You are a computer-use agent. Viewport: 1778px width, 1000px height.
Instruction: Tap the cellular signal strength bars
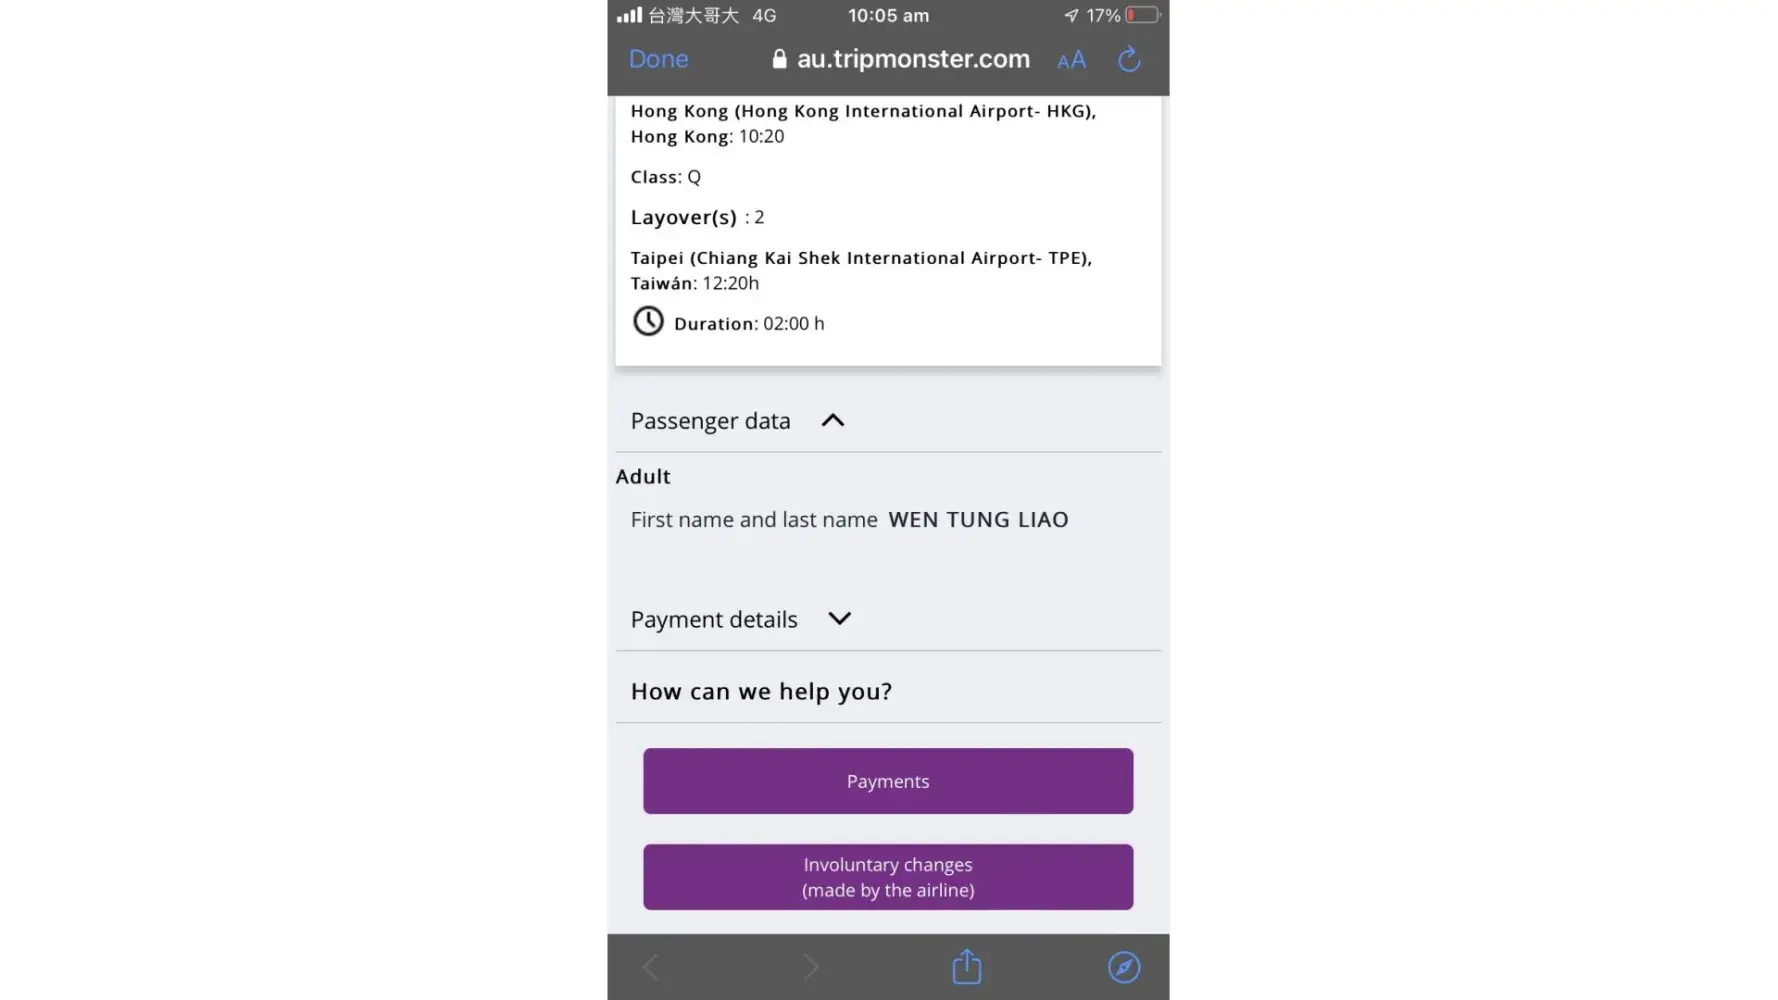click(x=629, y=15)
